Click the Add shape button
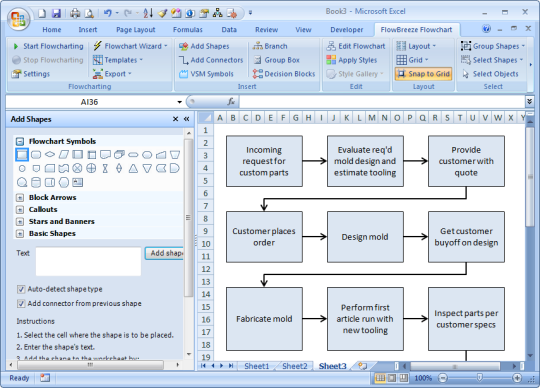The image size is (540, 388). click(x=165, y=253)
